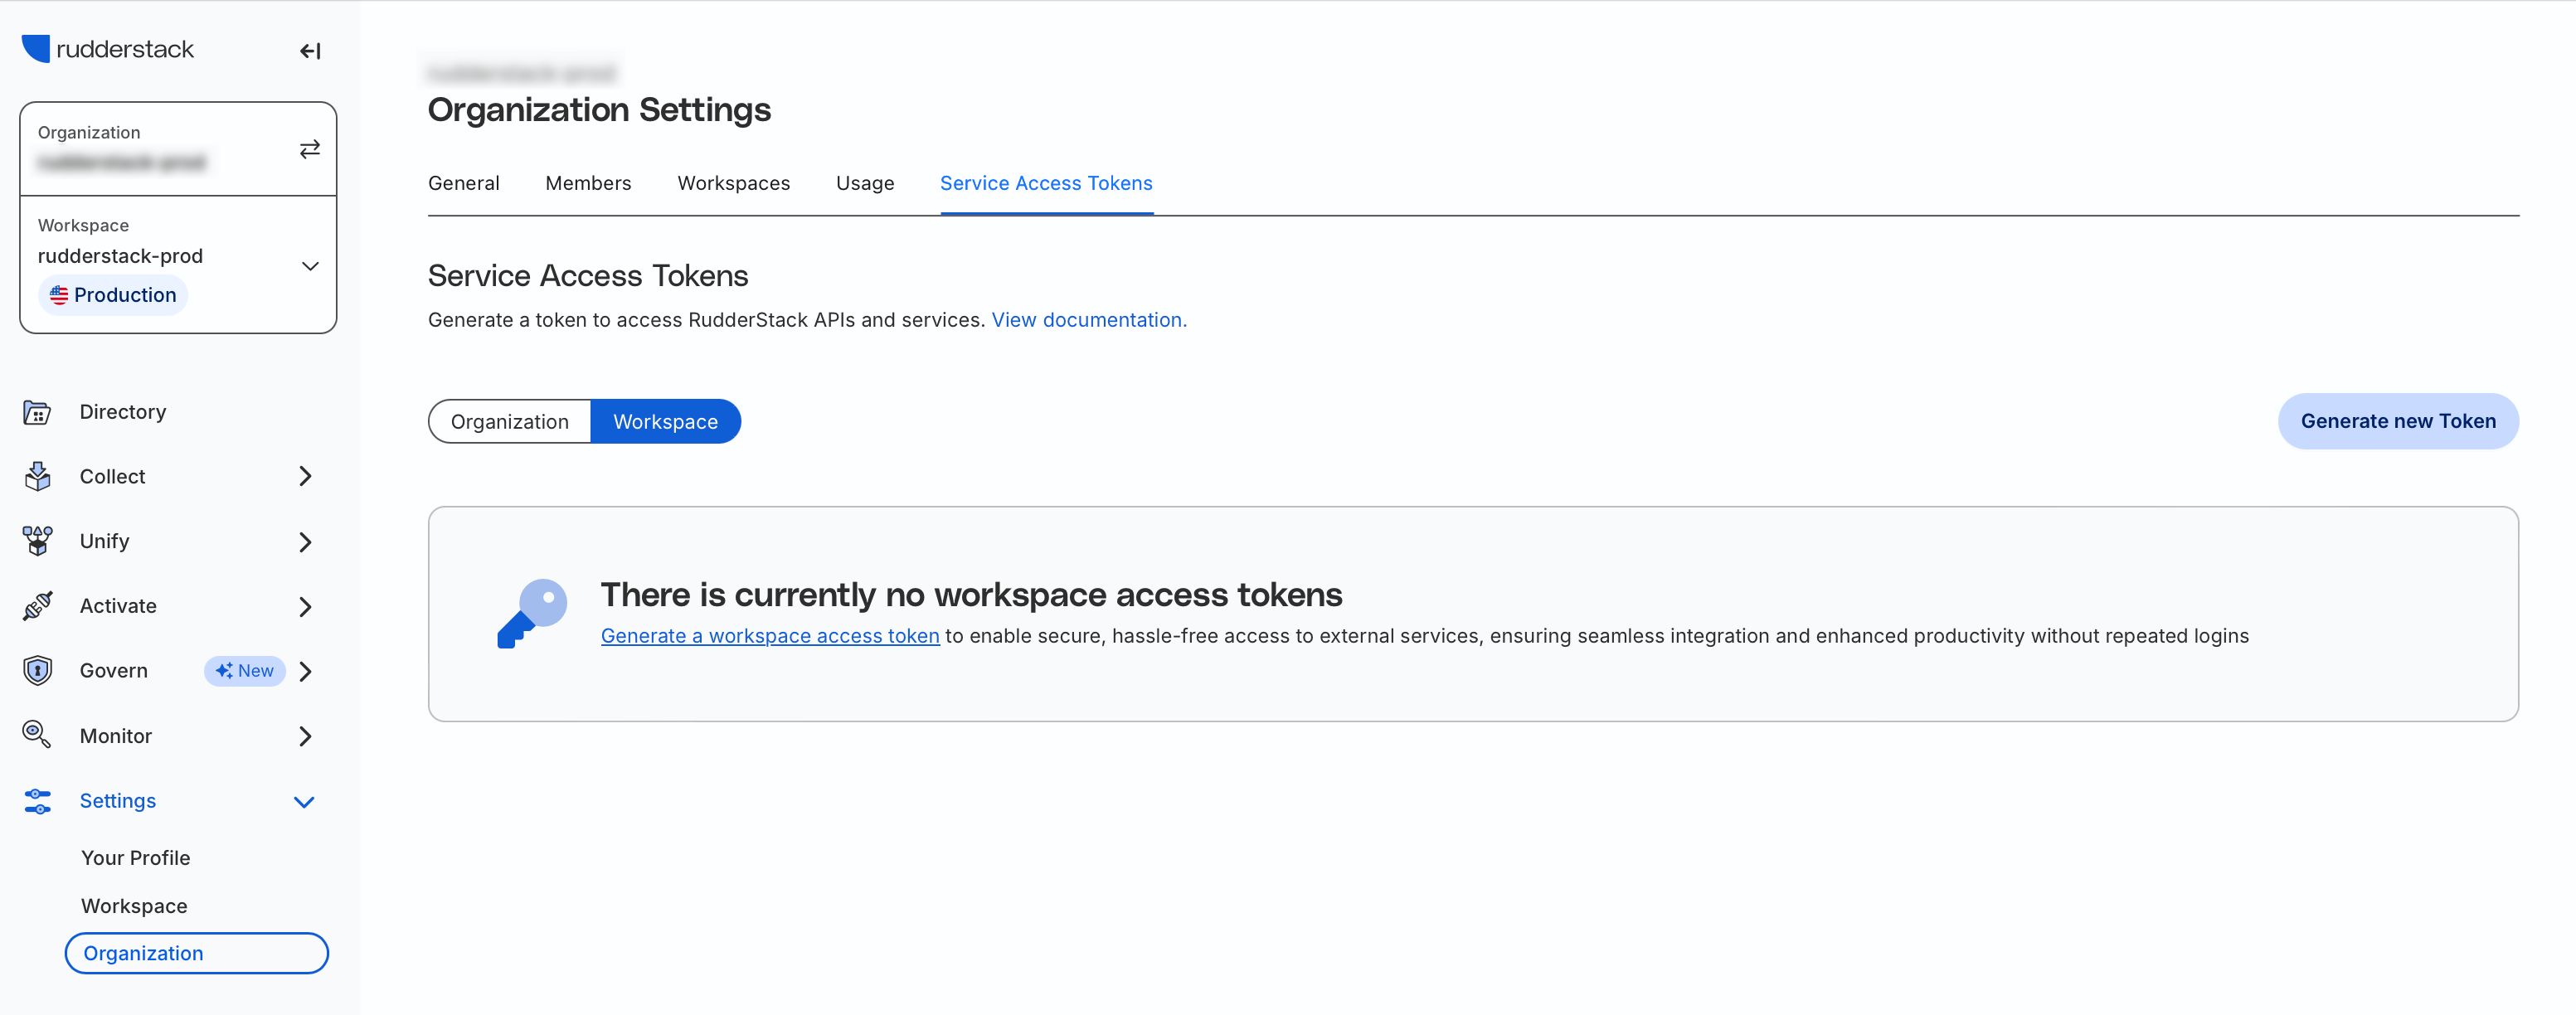Collapse the sidebar with arrow icon
Viewport: 2576px width, 1015px height.
click(310, 51)
